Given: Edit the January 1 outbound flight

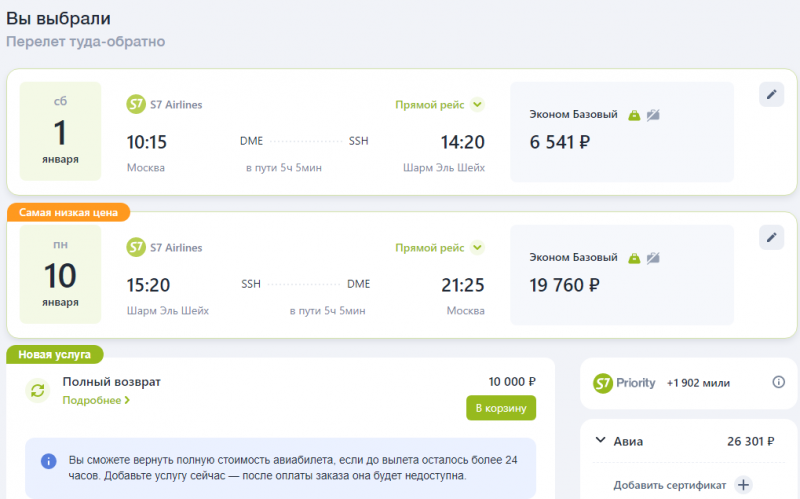Looking at the screenshot, I should [x=771, y=94].
